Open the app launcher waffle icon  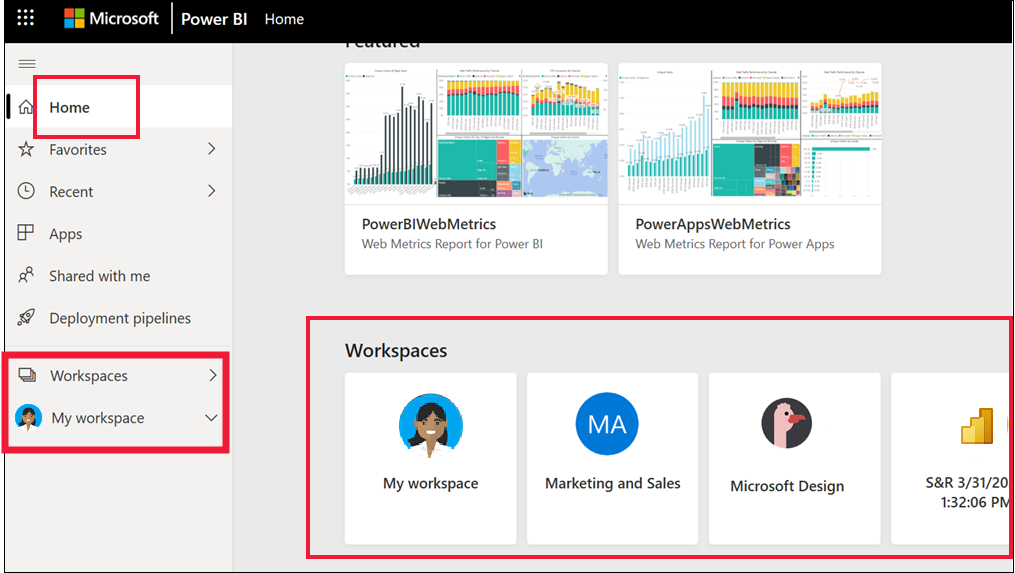[x=25, y=18]
